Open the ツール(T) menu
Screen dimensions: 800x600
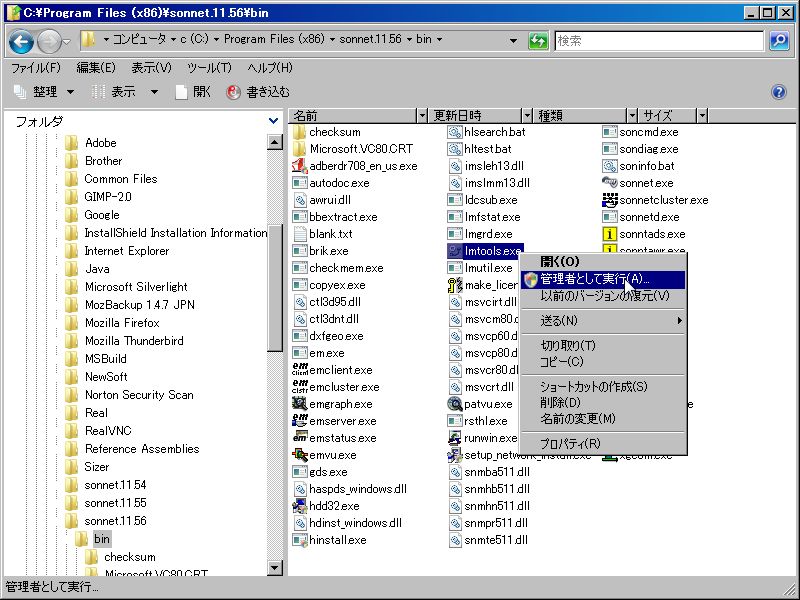tap(209, 67)
